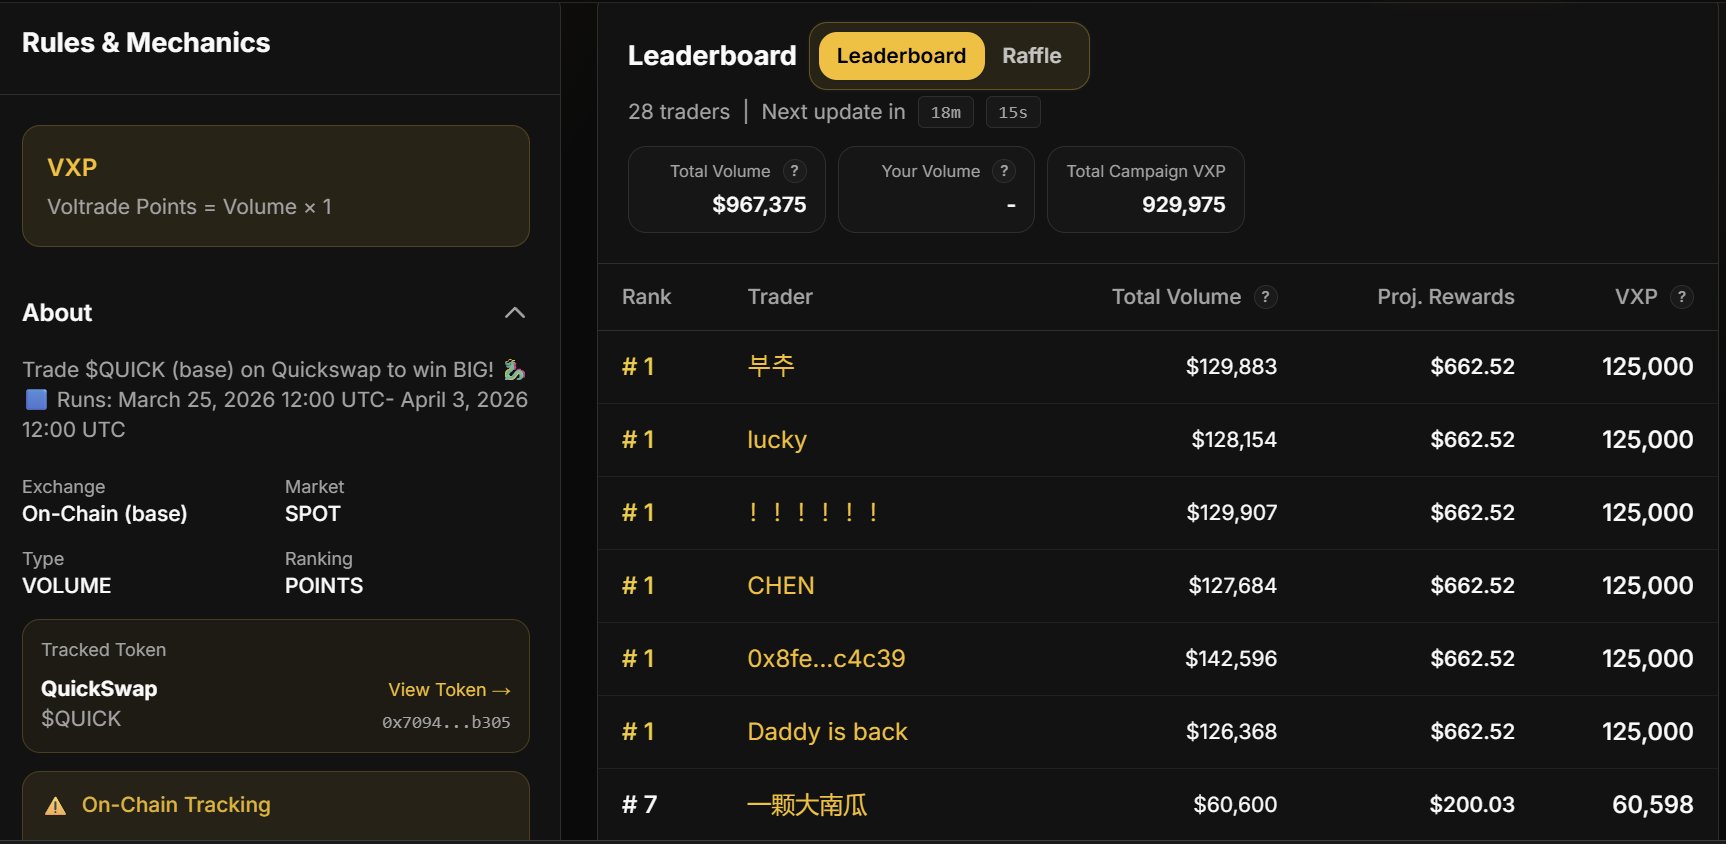Click trader CHEN in the leaderboard
Viewport: 1726px width, 844px height.
[x=781, y=586]
